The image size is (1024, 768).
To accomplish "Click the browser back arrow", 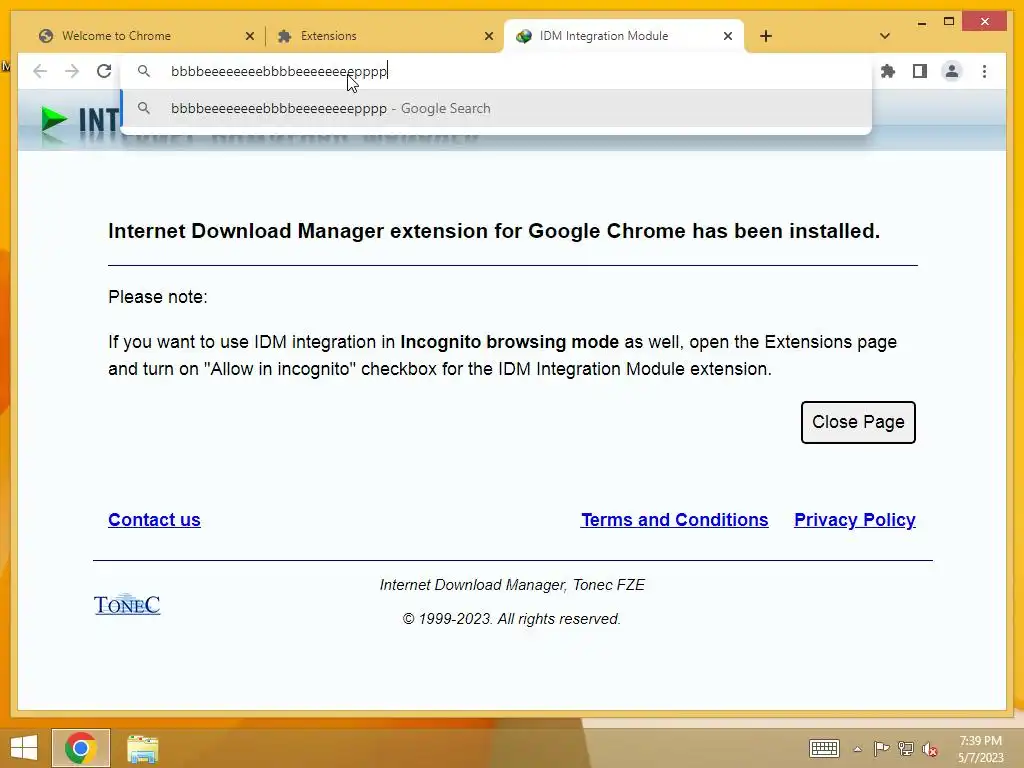I will click(x=40, y=71).
